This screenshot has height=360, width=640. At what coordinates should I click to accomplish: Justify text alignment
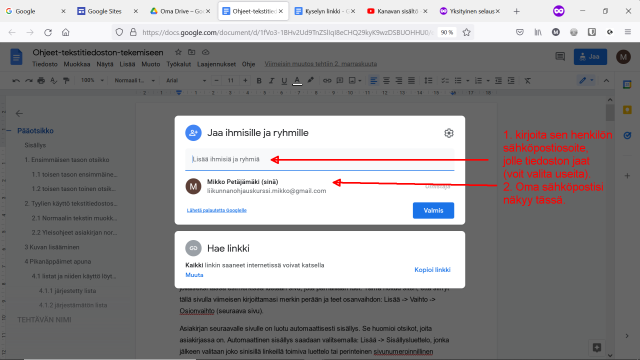pos(411,81)
